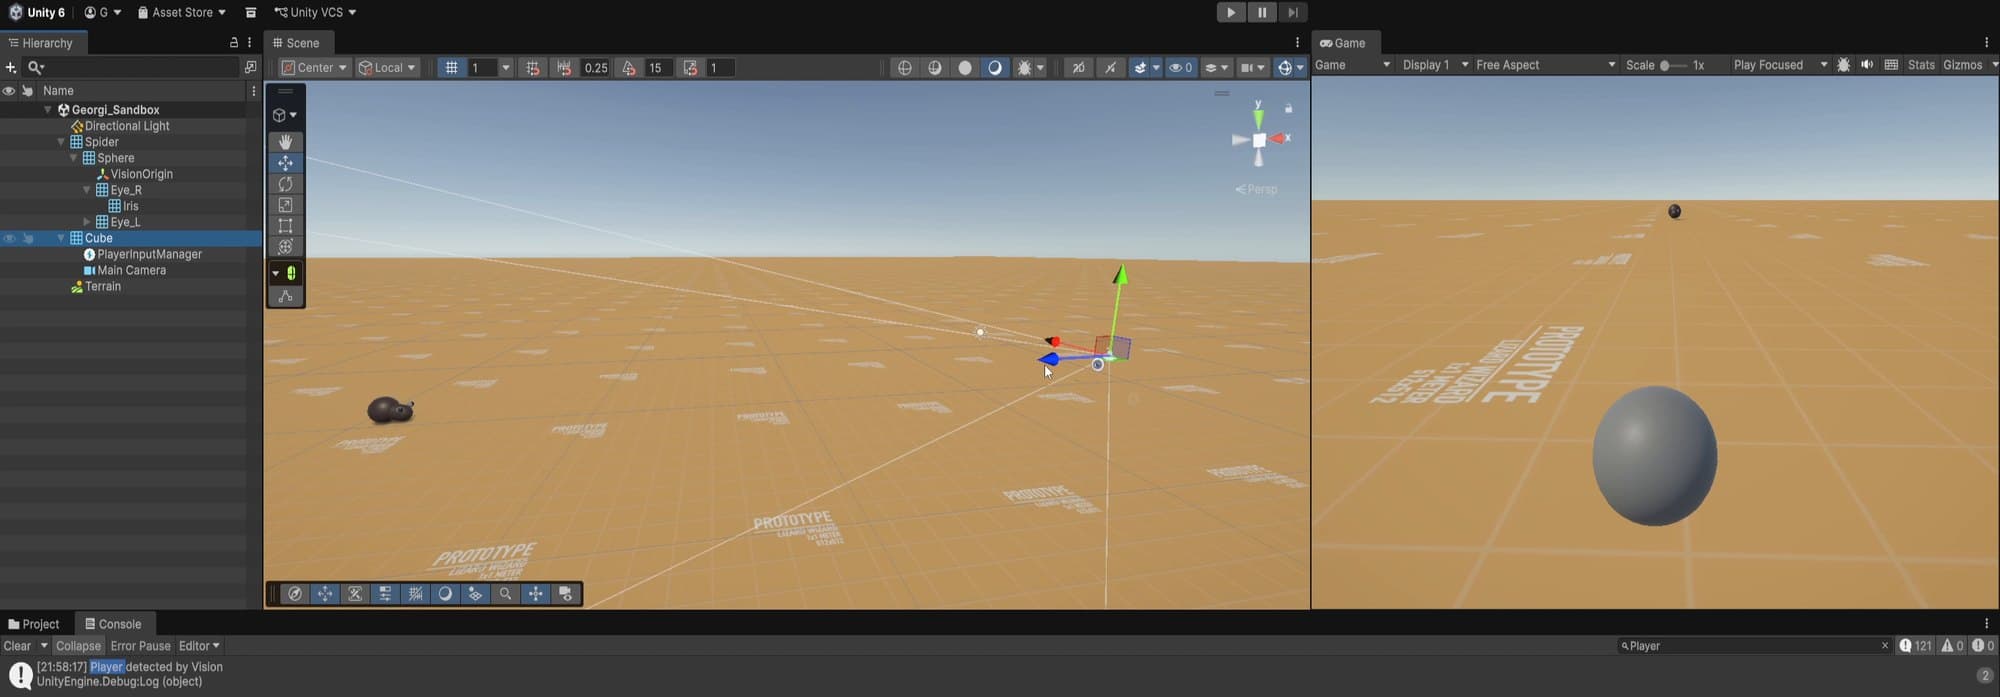2000x697 pixels.
Task: Toggle Collapse in Console
Action: tap(78, 646)
